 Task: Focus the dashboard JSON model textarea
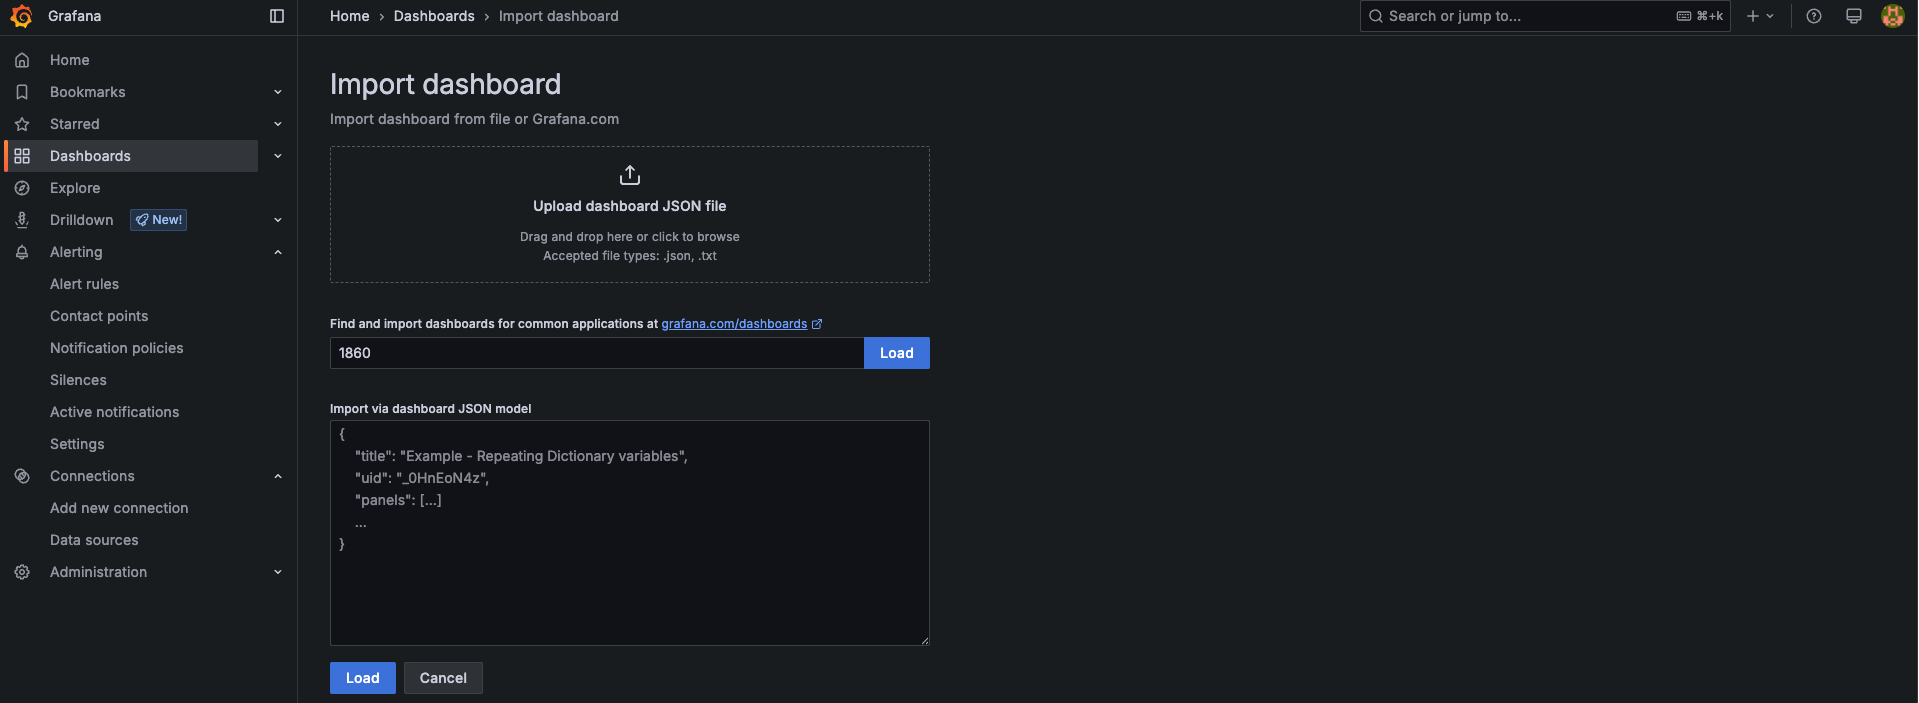coord(630,533)
